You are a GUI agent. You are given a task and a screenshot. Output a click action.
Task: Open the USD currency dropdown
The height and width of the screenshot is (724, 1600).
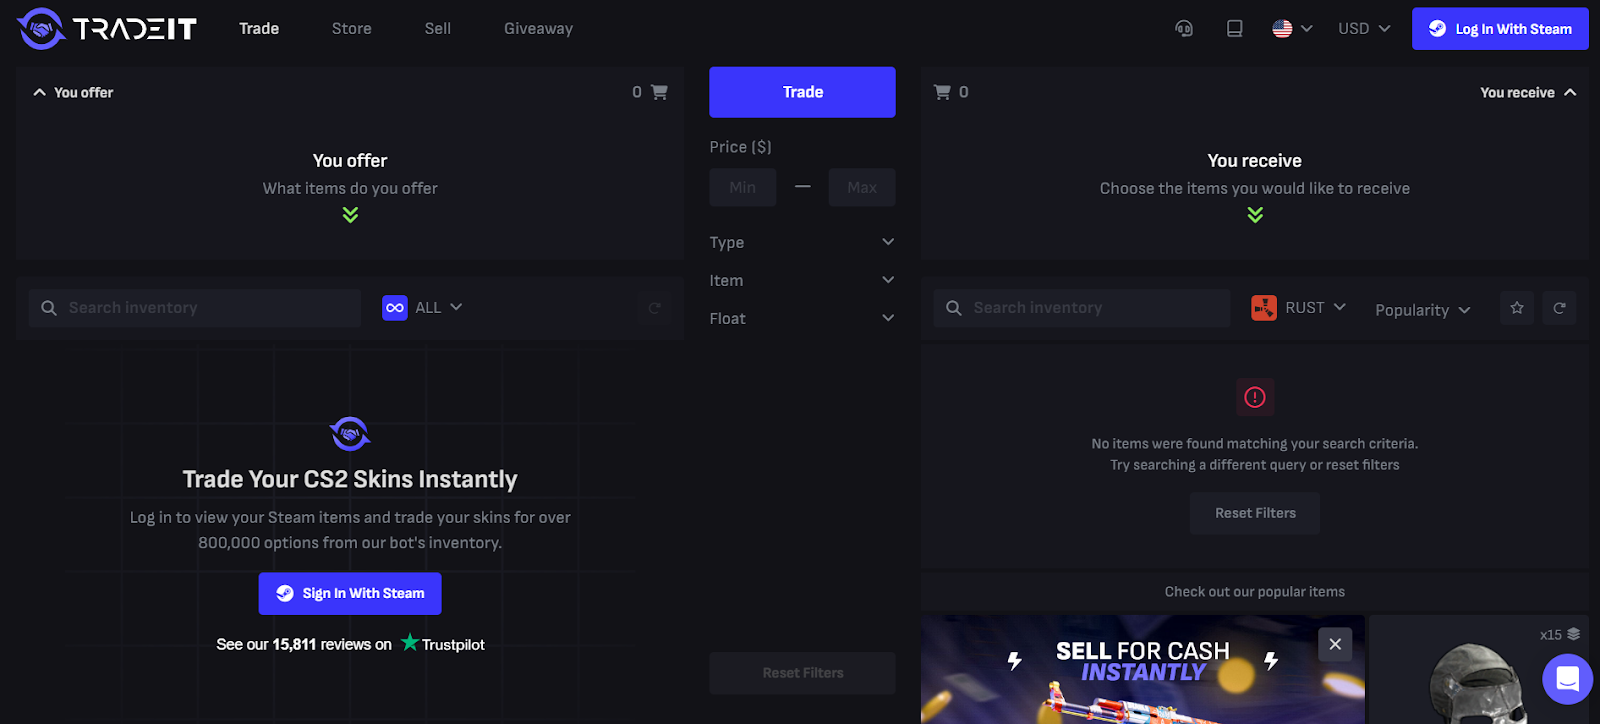point(1364,29)
